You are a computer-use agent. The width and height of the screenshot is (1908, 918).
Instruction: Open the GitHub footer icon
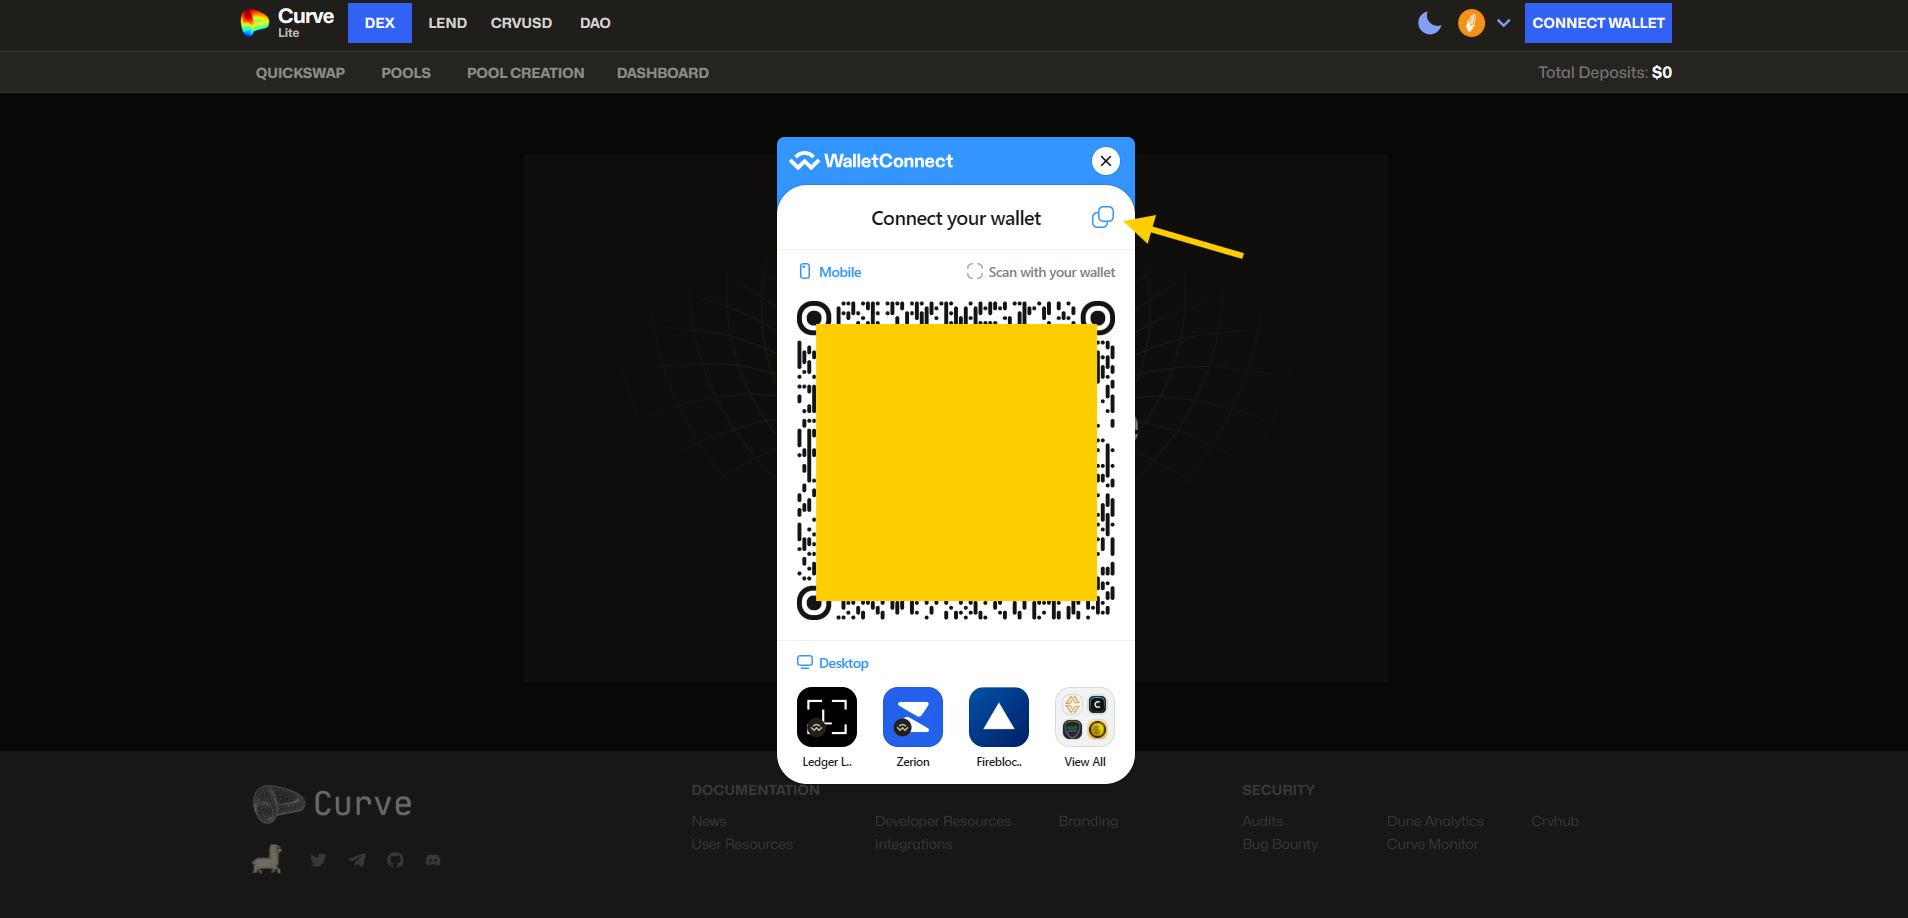tap(395, 860)
